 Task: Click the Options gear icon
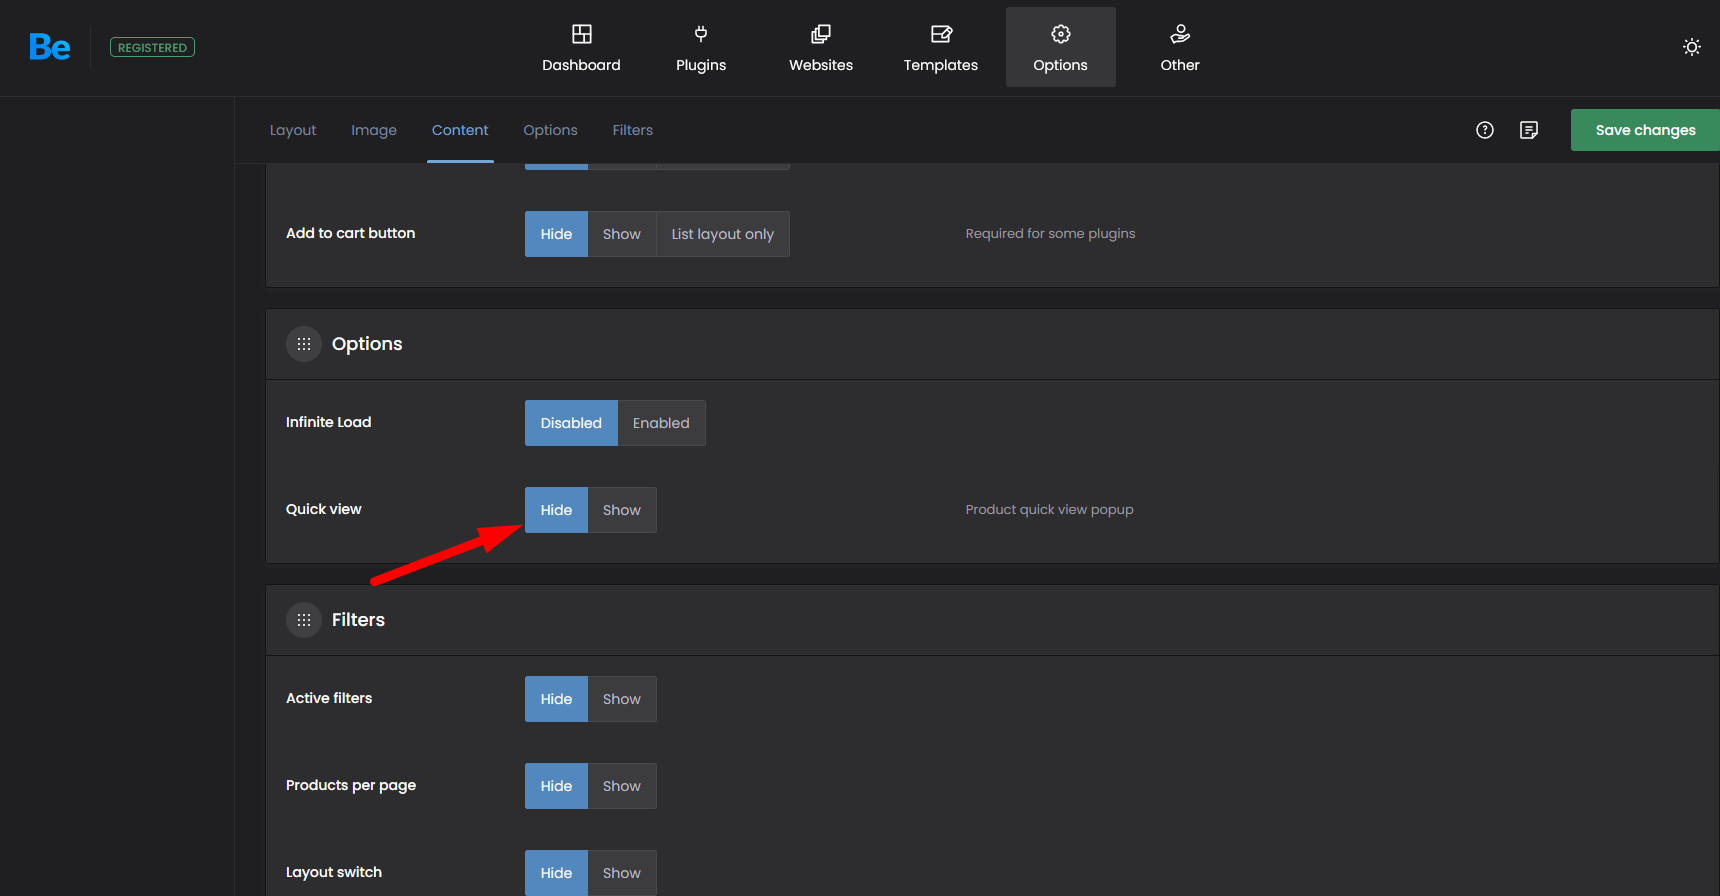click(x=1061, y=34)
